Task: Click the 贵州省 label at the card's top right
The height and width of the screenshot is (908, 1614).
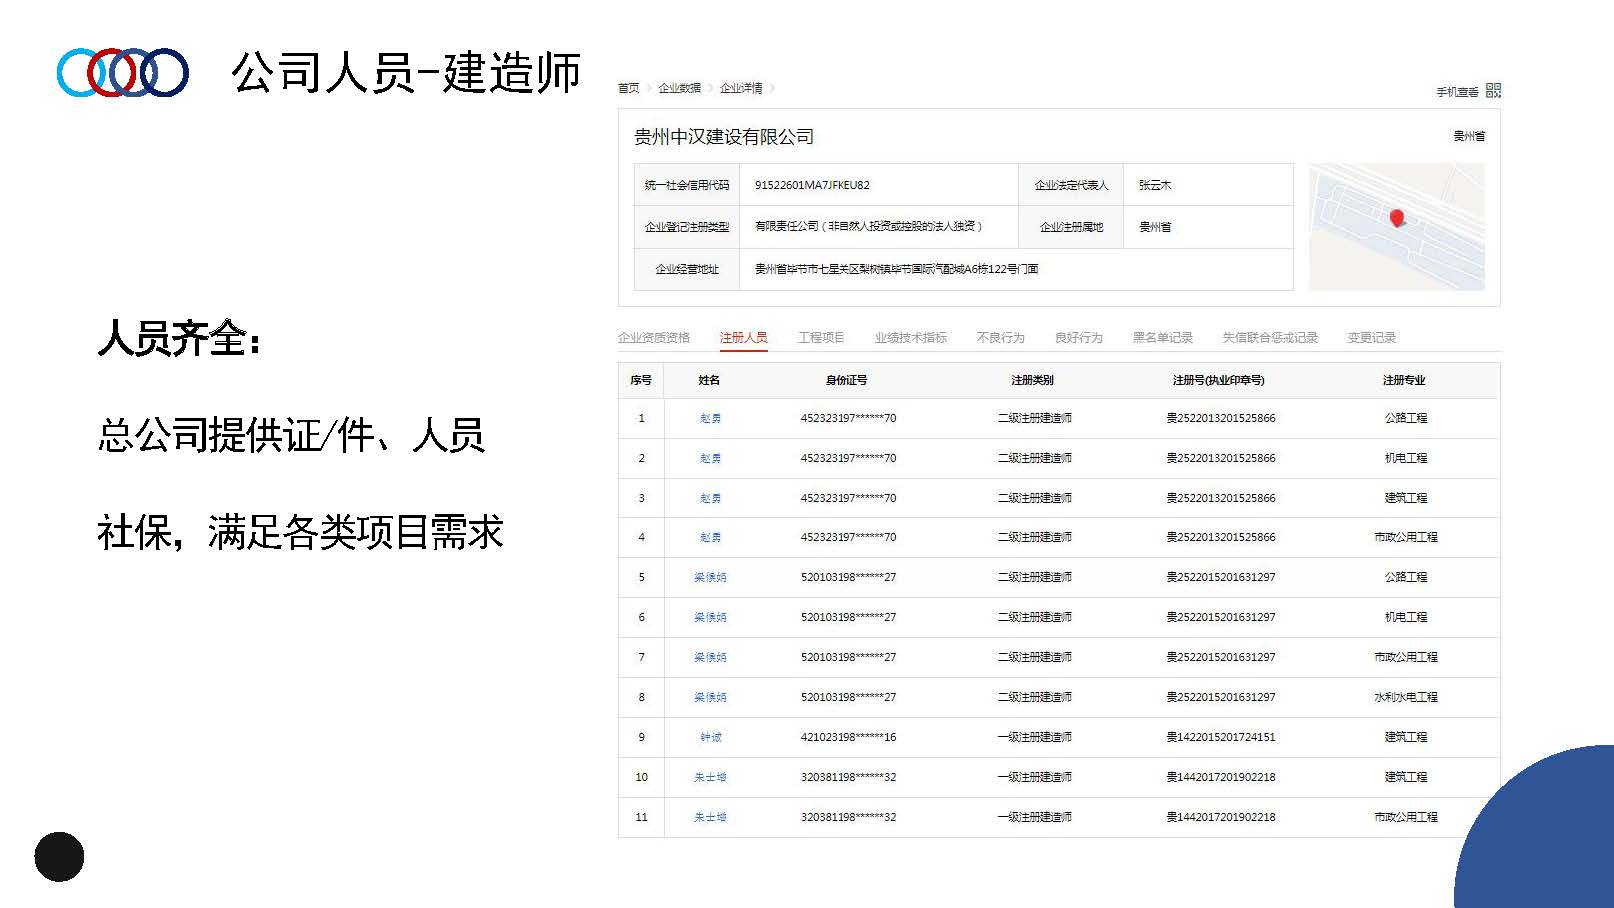Action: 1469,136
